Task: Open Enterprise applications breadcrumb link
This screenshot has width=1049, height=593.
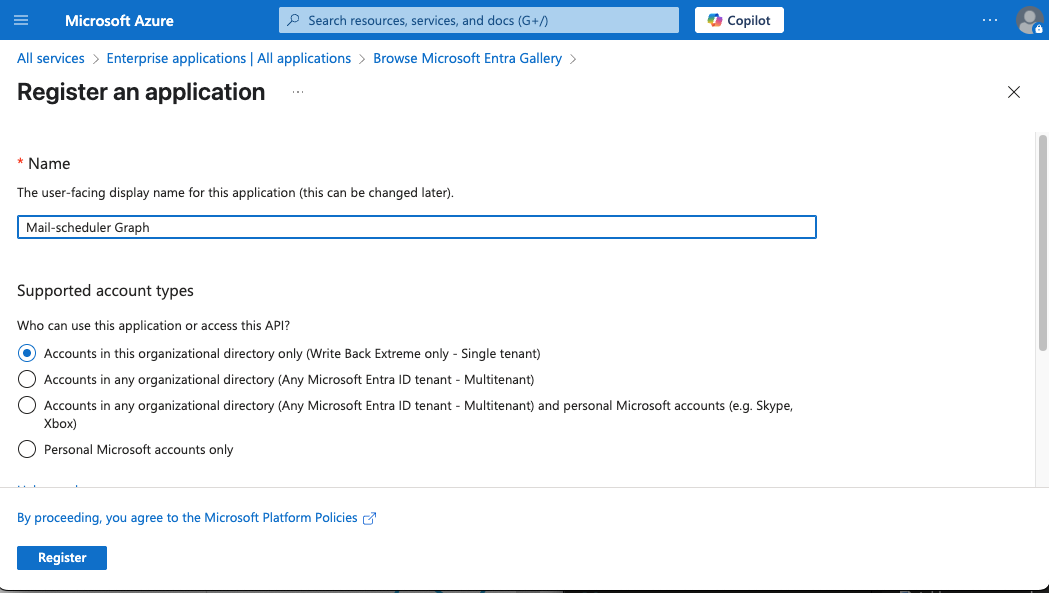Action: (x=228, y=58)
